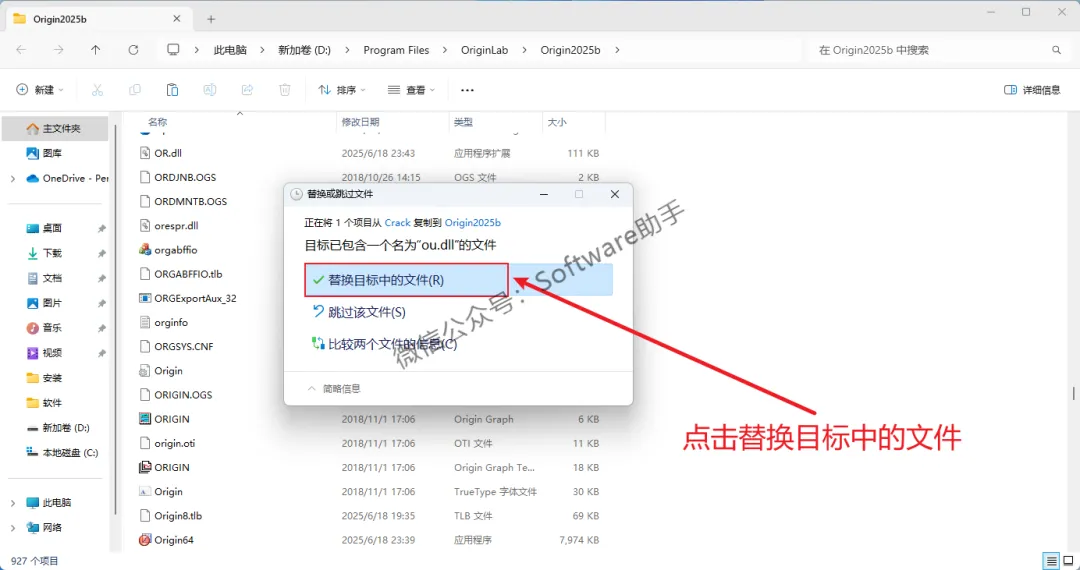This screenshot has height=570, width=1080.
Task: Click the search magnifier icon
Action: [1057, 50]
